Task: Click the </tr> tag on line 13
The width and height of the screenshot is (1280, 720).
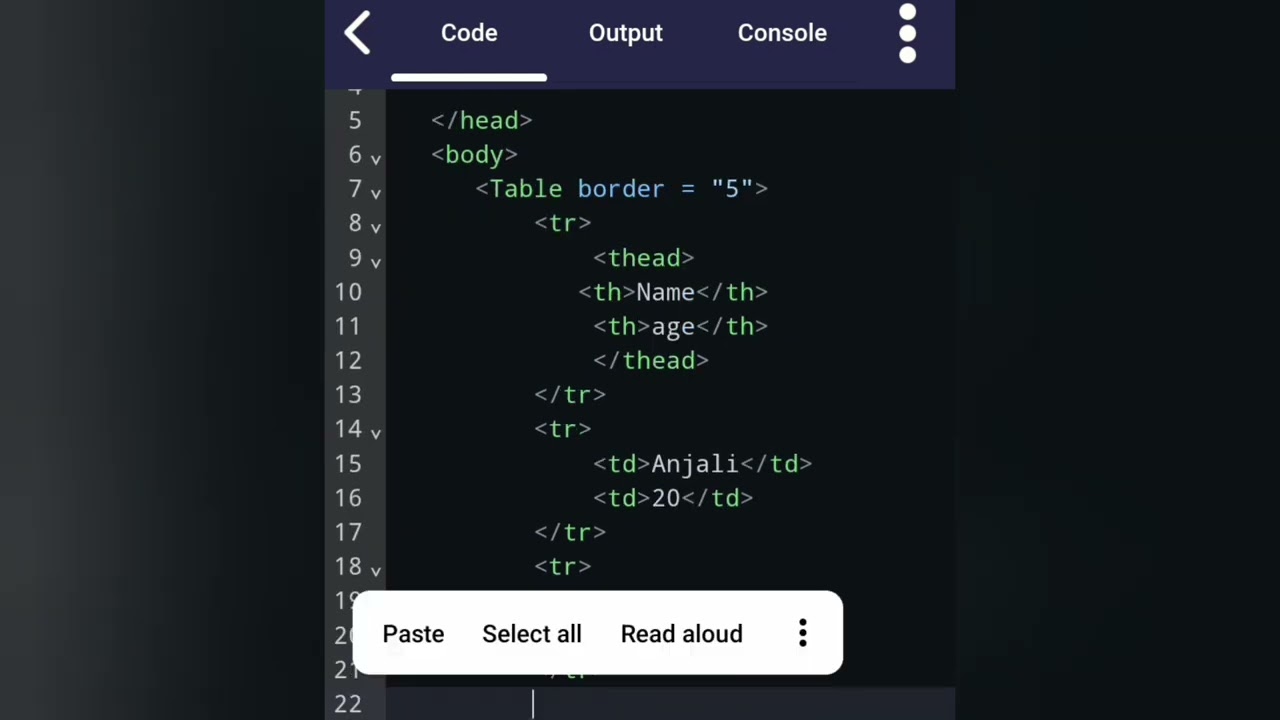Action: 570,395
